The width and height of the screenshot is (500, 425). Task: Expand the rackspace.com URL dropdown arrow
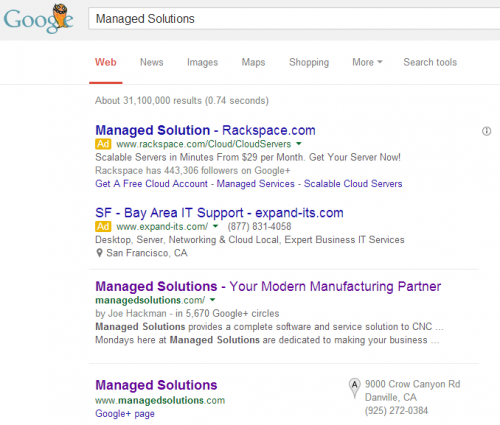299,144
